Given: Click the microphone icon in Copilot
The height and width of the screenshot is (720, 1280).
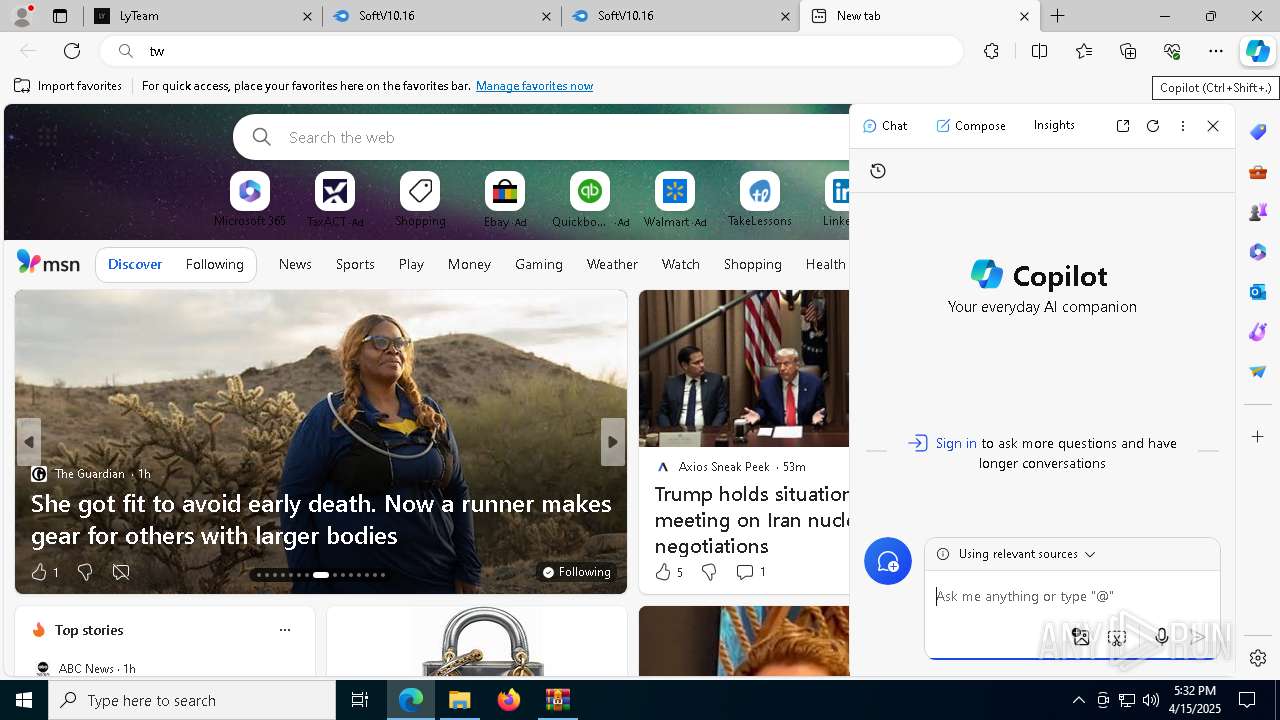Looking at the screenshot, I should (x=1162, y=637).
